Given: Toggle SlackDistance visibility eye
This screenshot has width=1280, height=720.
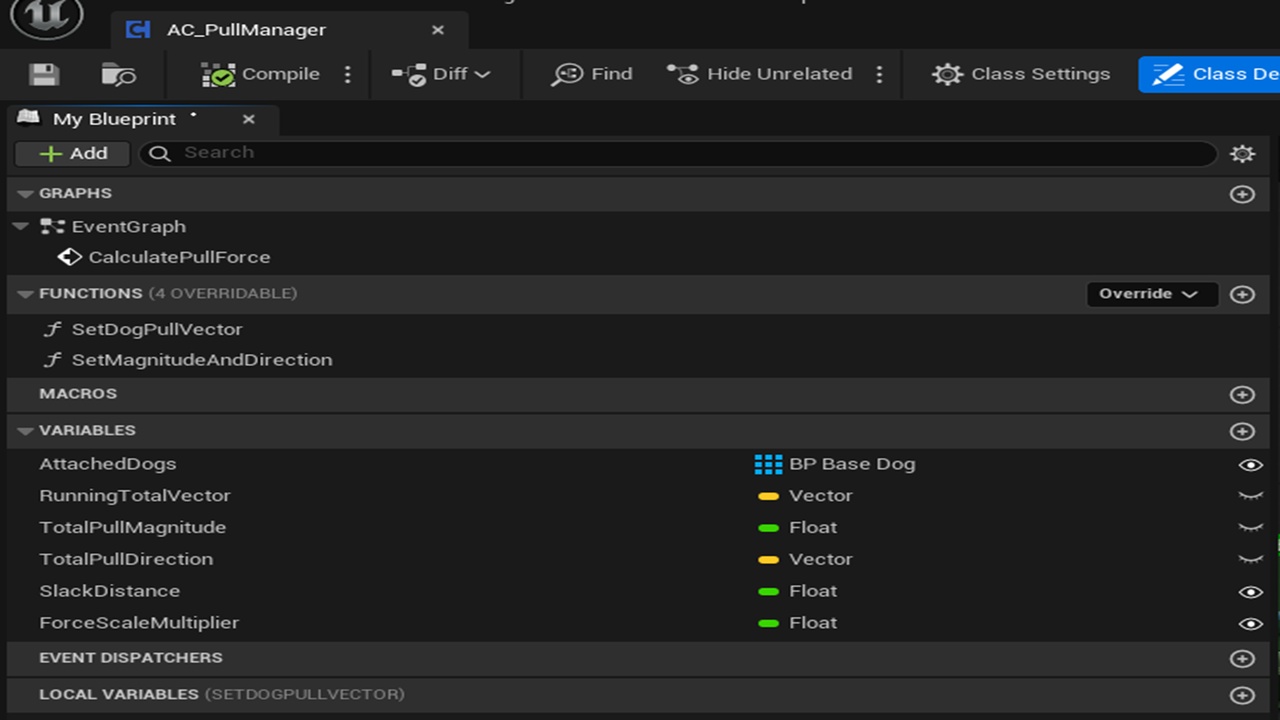Looking at the screenshot, I should pyautogui.click(x=1250, y=592).
